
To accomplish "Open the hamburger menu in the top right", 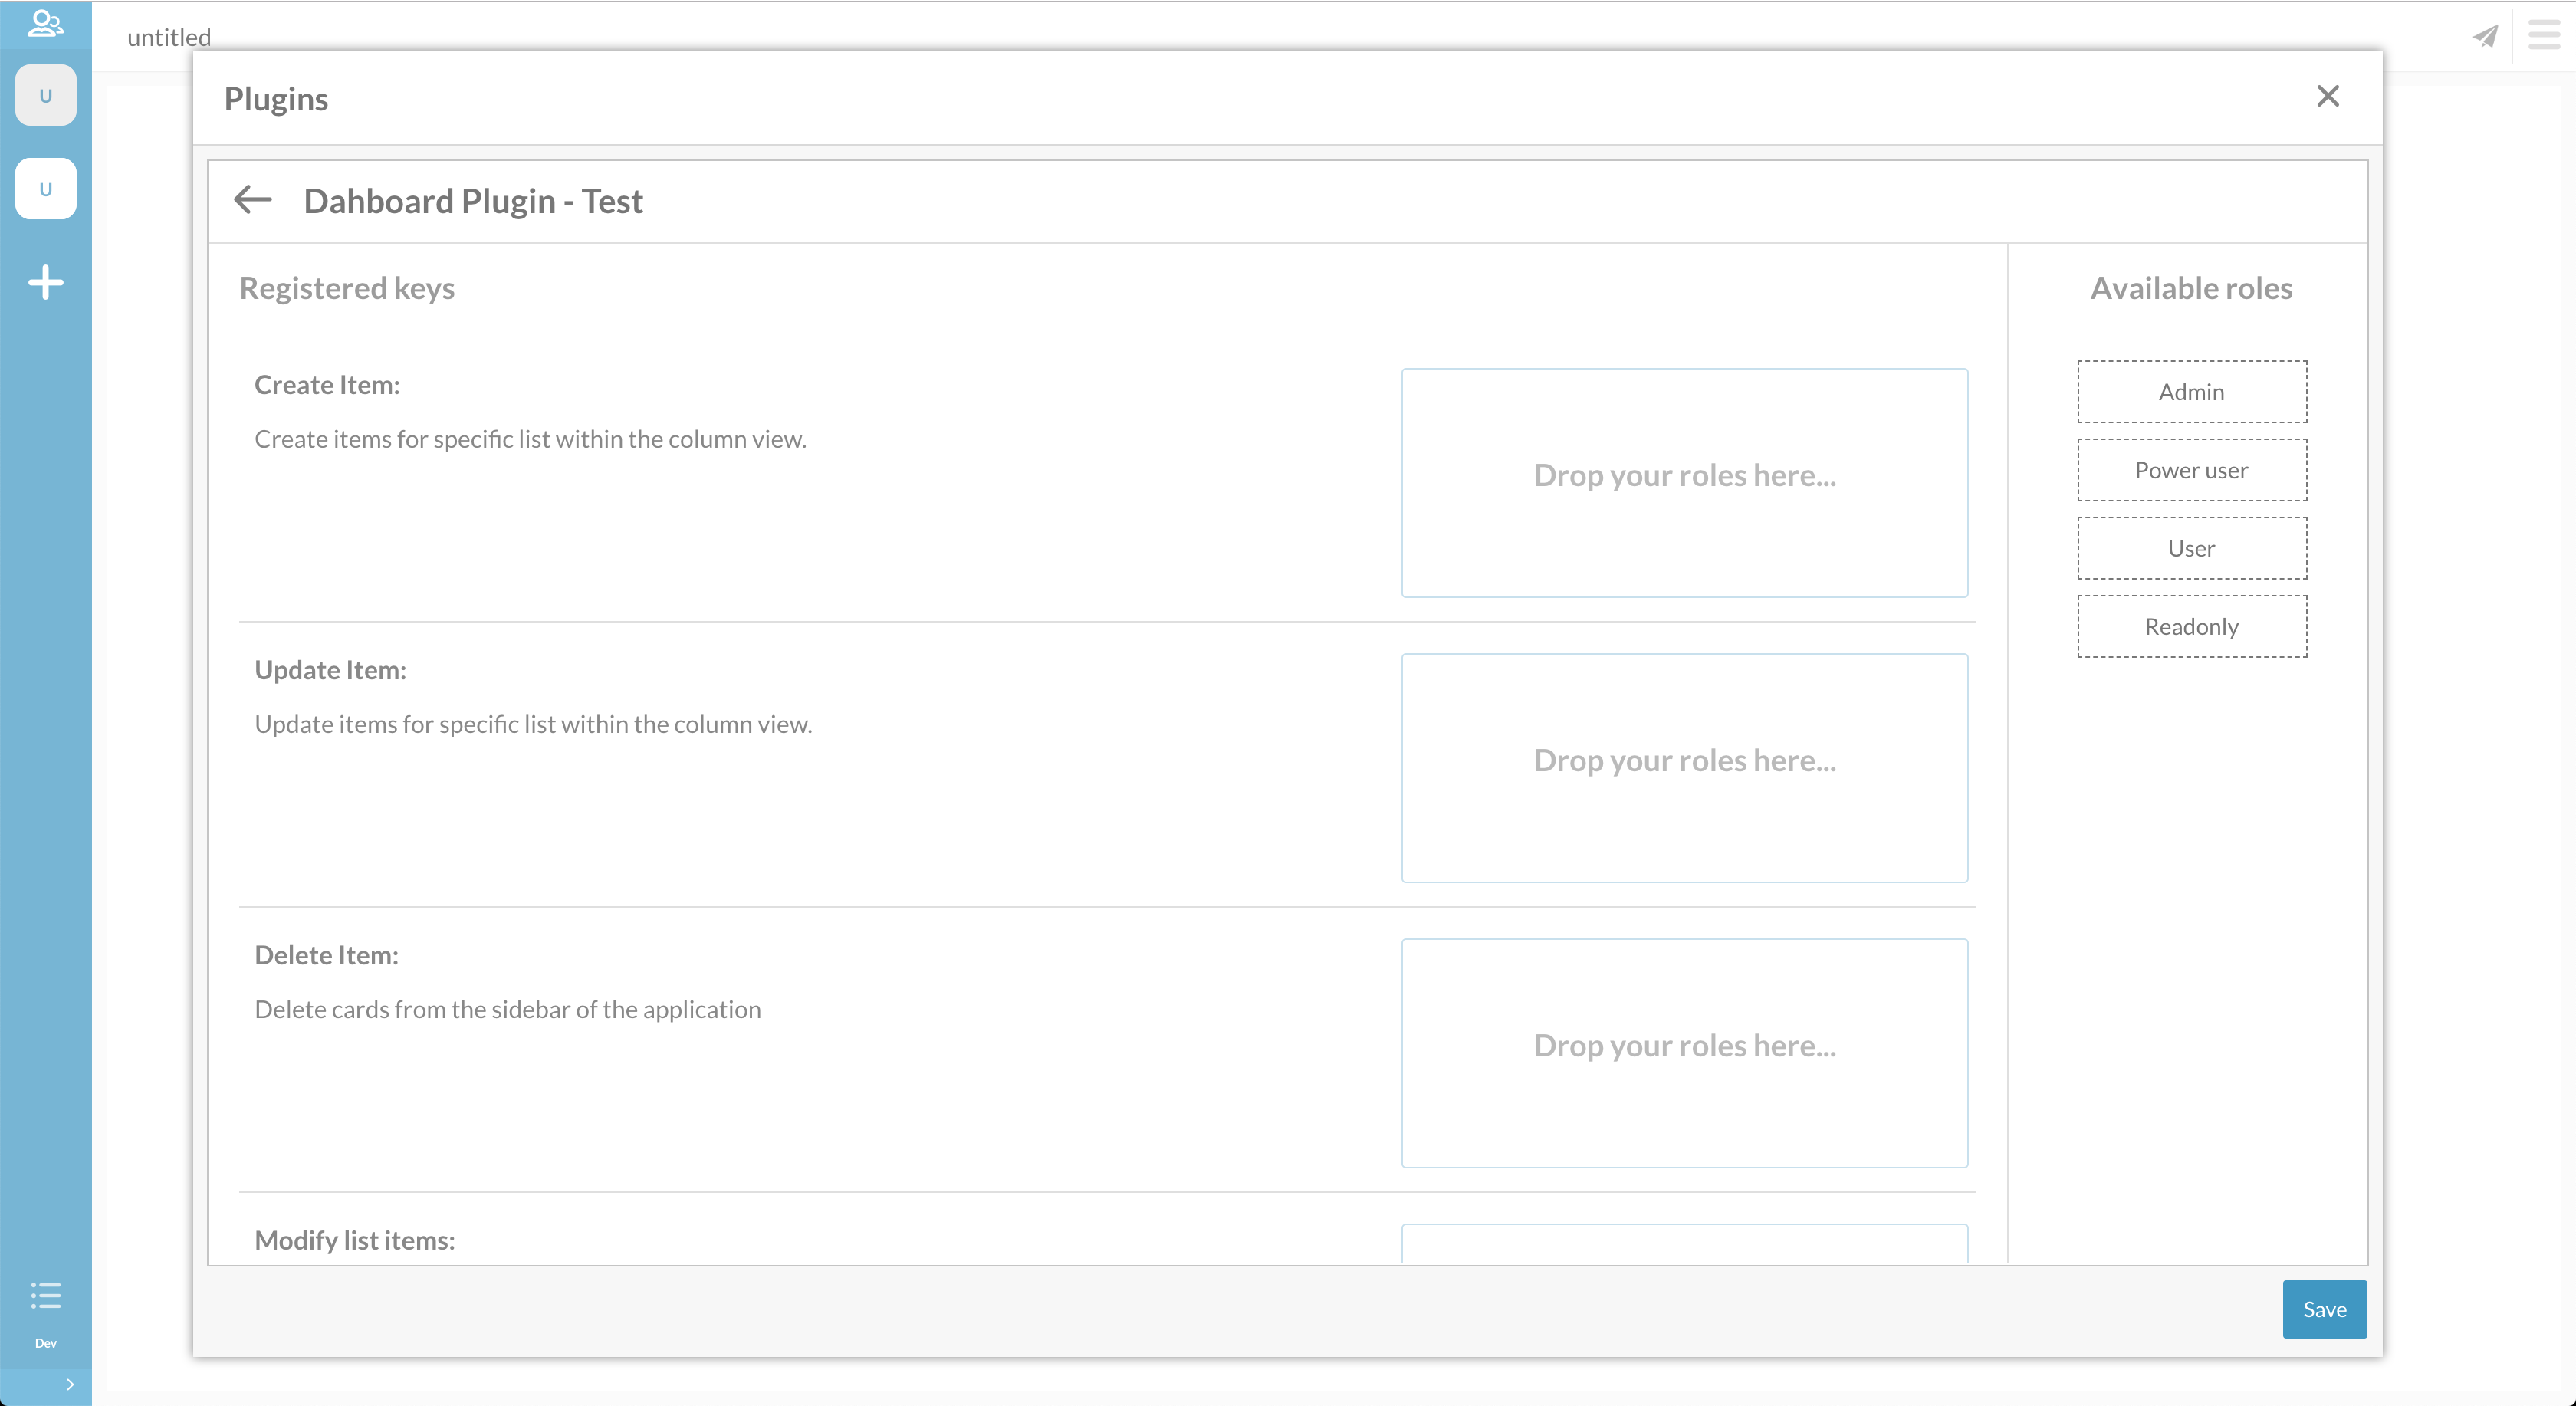I will (2544, 35).
